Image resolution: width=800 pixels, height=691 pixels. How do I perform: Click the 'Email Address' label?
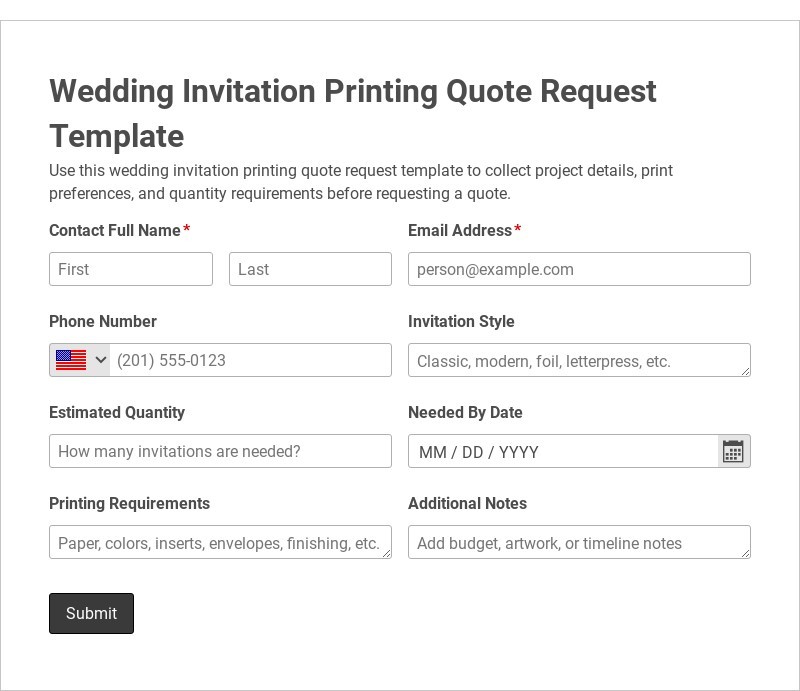460,230
